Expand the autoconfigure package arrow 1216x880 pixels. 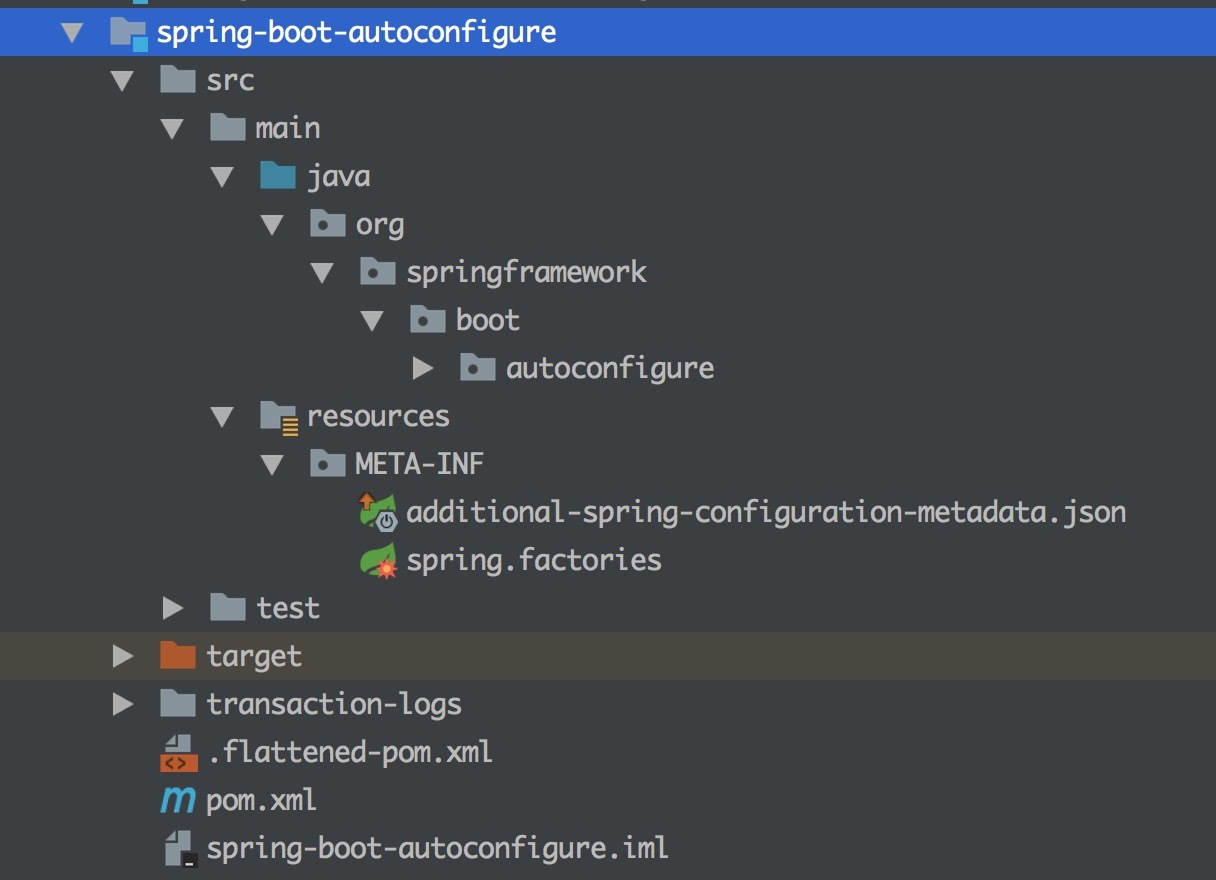coord(423,369)
